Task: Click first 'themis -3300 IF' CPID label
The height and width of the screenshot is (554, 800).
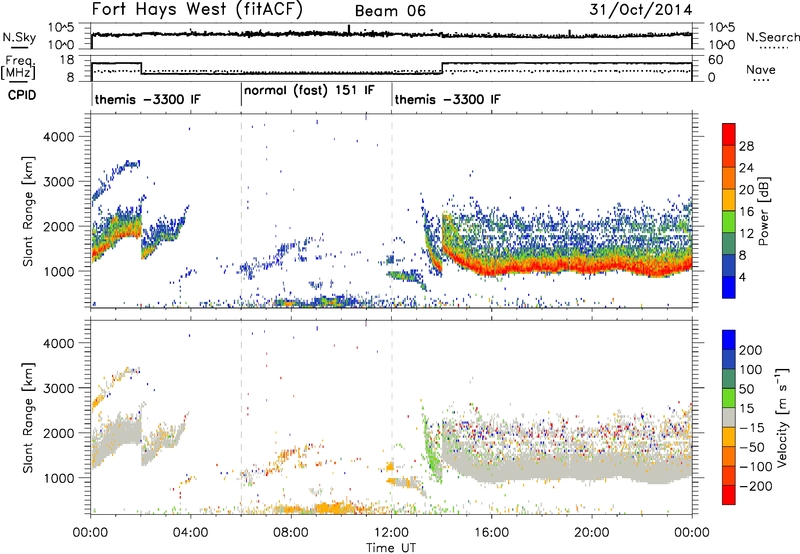Action: click(148, 99)
